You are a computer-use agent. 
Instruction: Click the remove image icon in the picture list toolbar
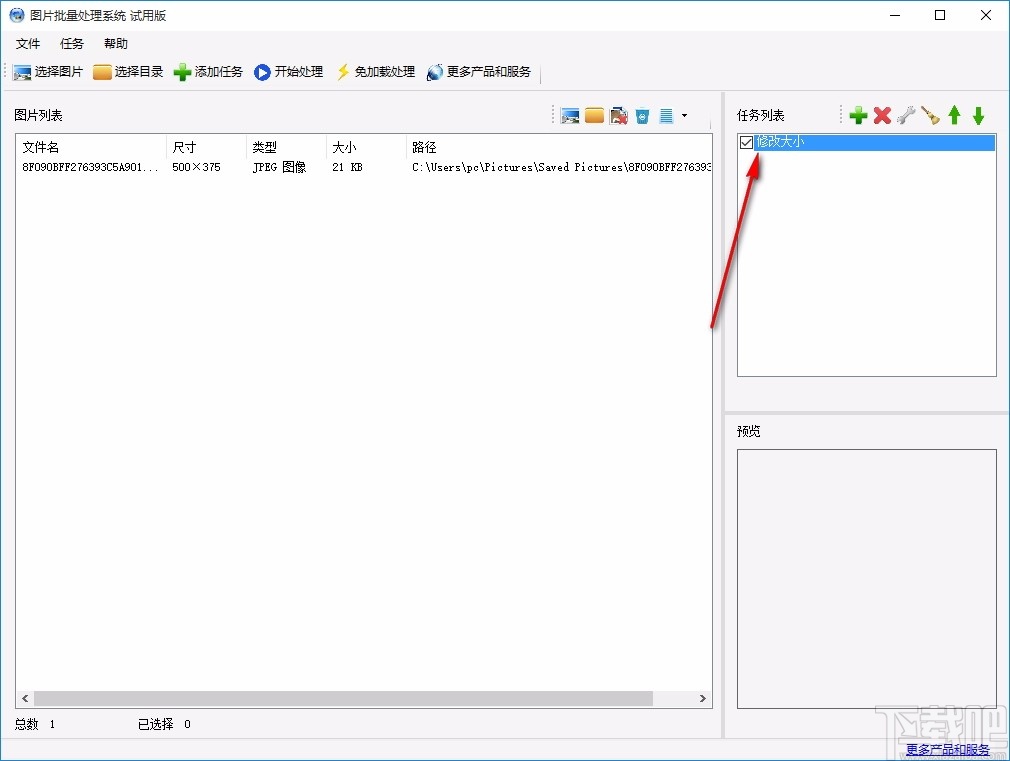pyautogui.click(x=618, y=115)
